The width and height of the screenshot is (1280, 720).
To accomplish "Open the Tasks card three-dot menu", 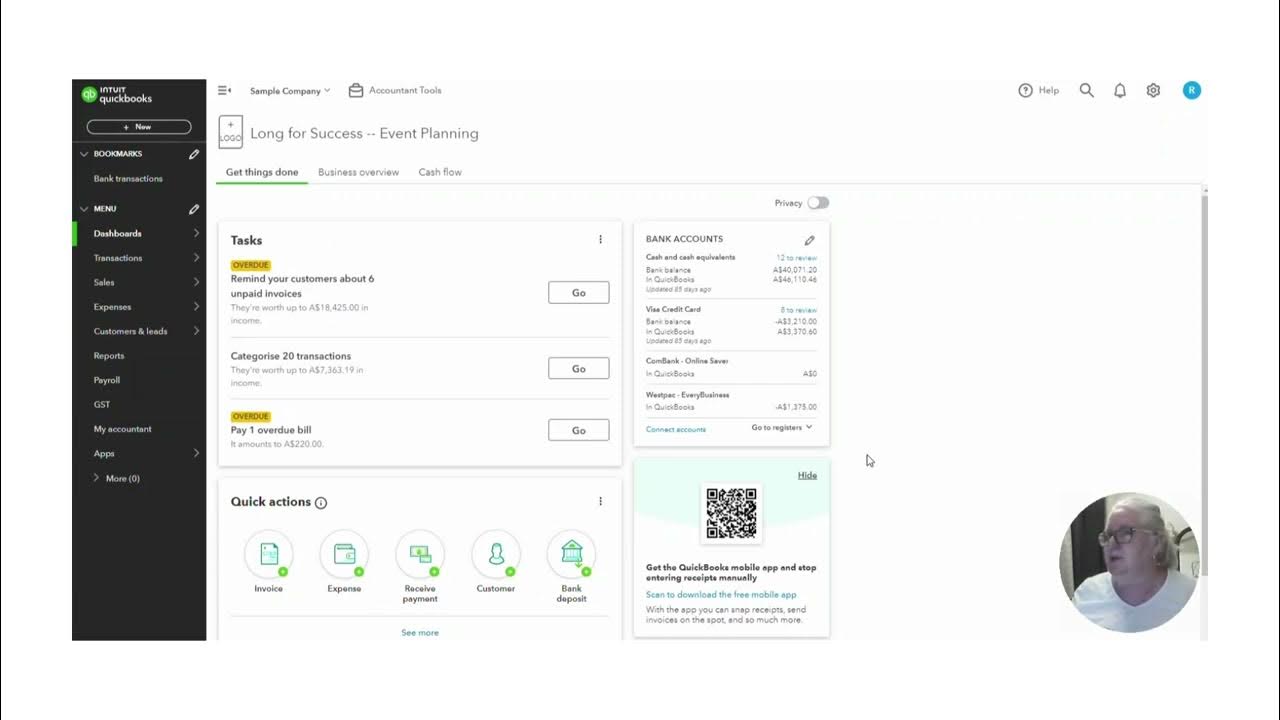I will [600, 239].
